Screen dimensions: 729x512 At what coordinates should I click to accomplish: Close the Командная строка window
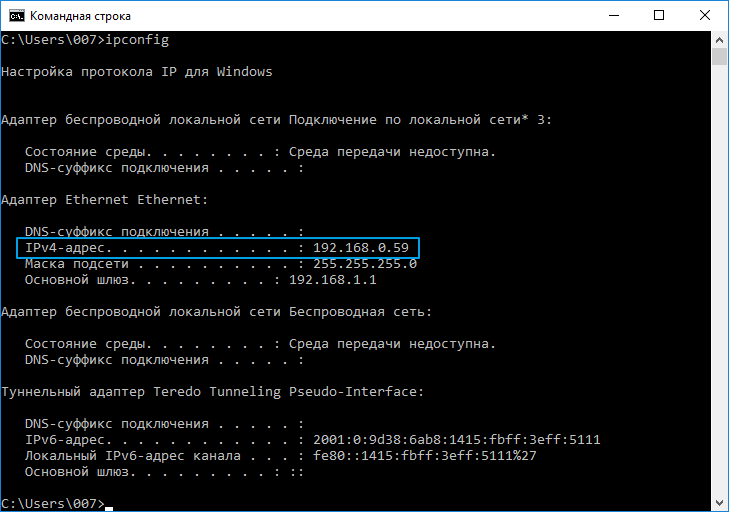pos(704,16)
